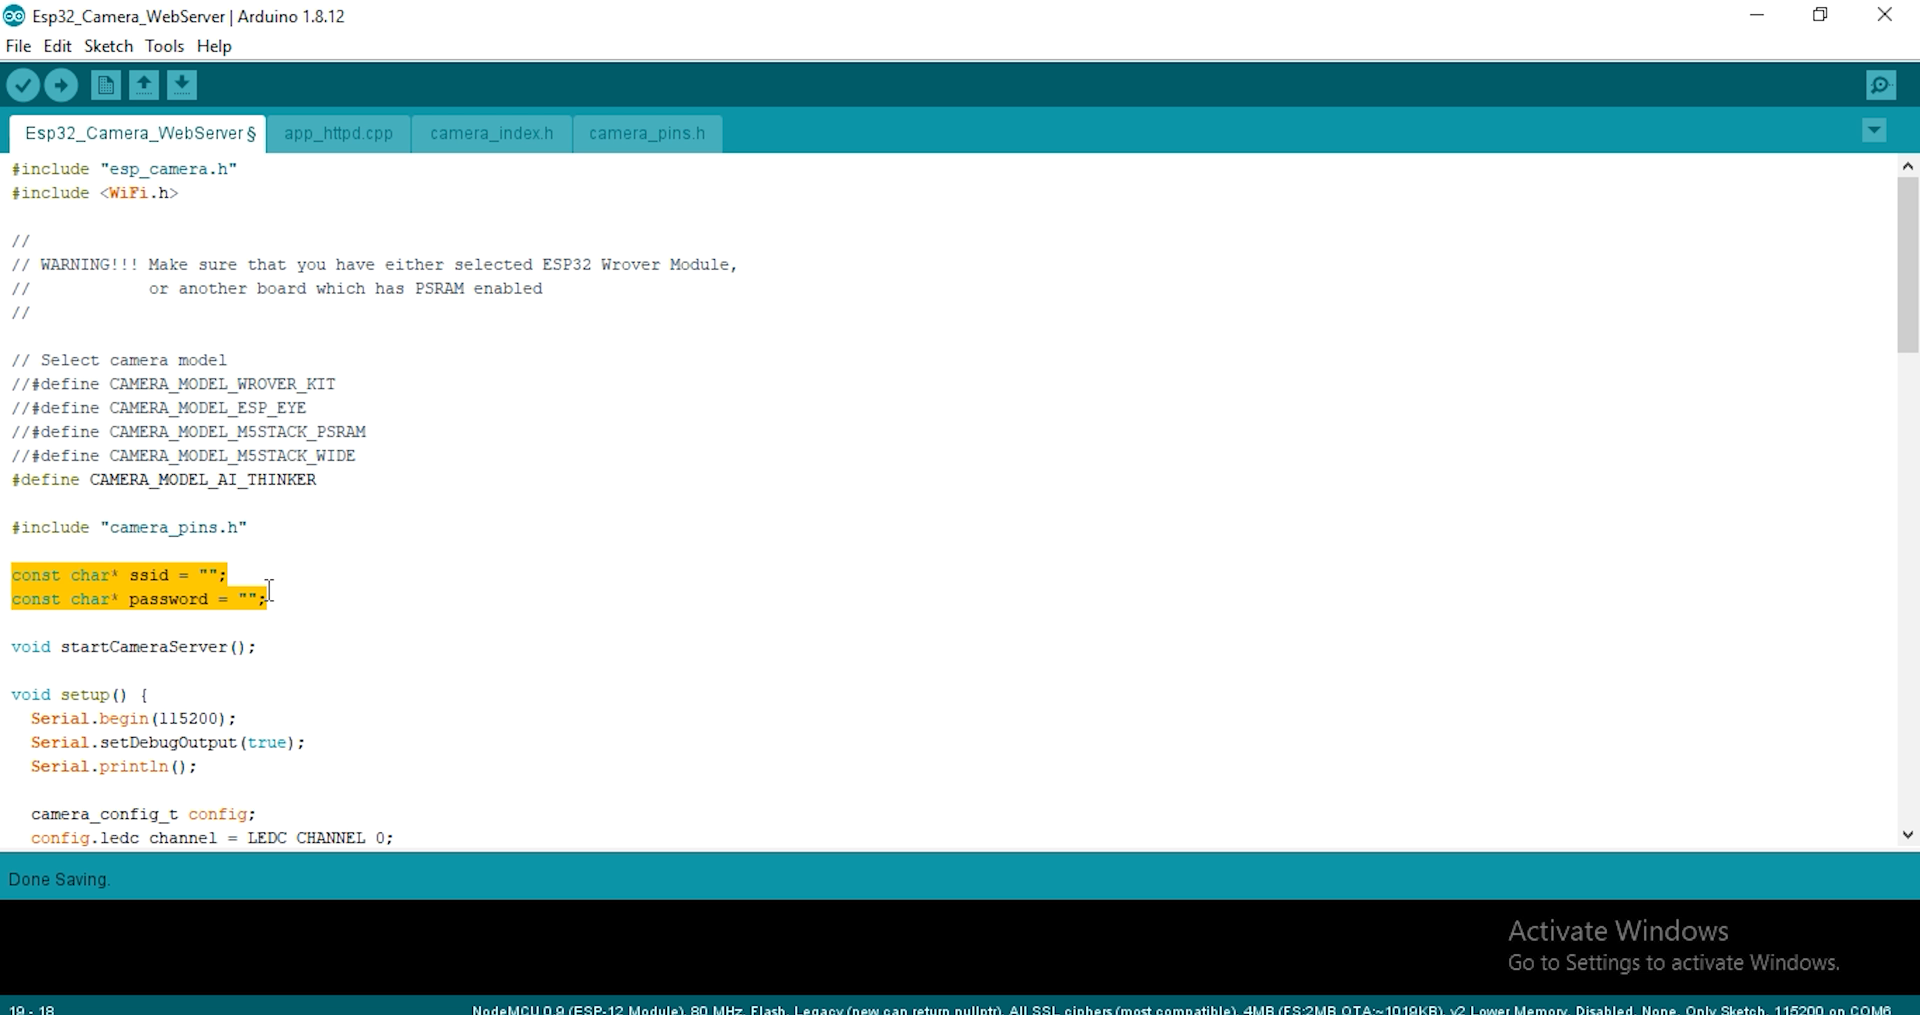
Task: Click the scrollbar up arrow
Action: point(1908,166)
